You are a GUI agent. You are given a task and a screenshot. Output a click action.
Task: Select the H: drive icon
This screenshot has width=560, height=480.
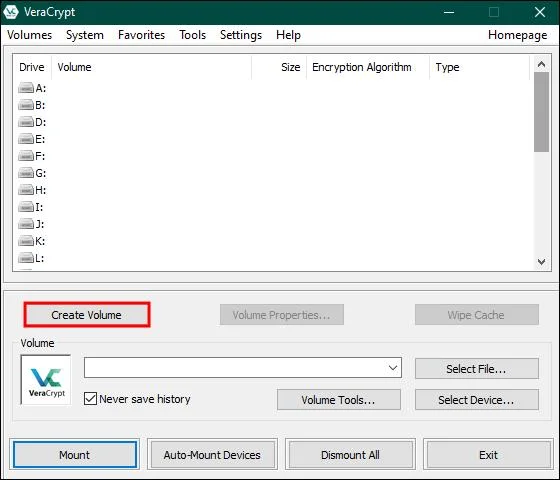[x=26, y=190]
